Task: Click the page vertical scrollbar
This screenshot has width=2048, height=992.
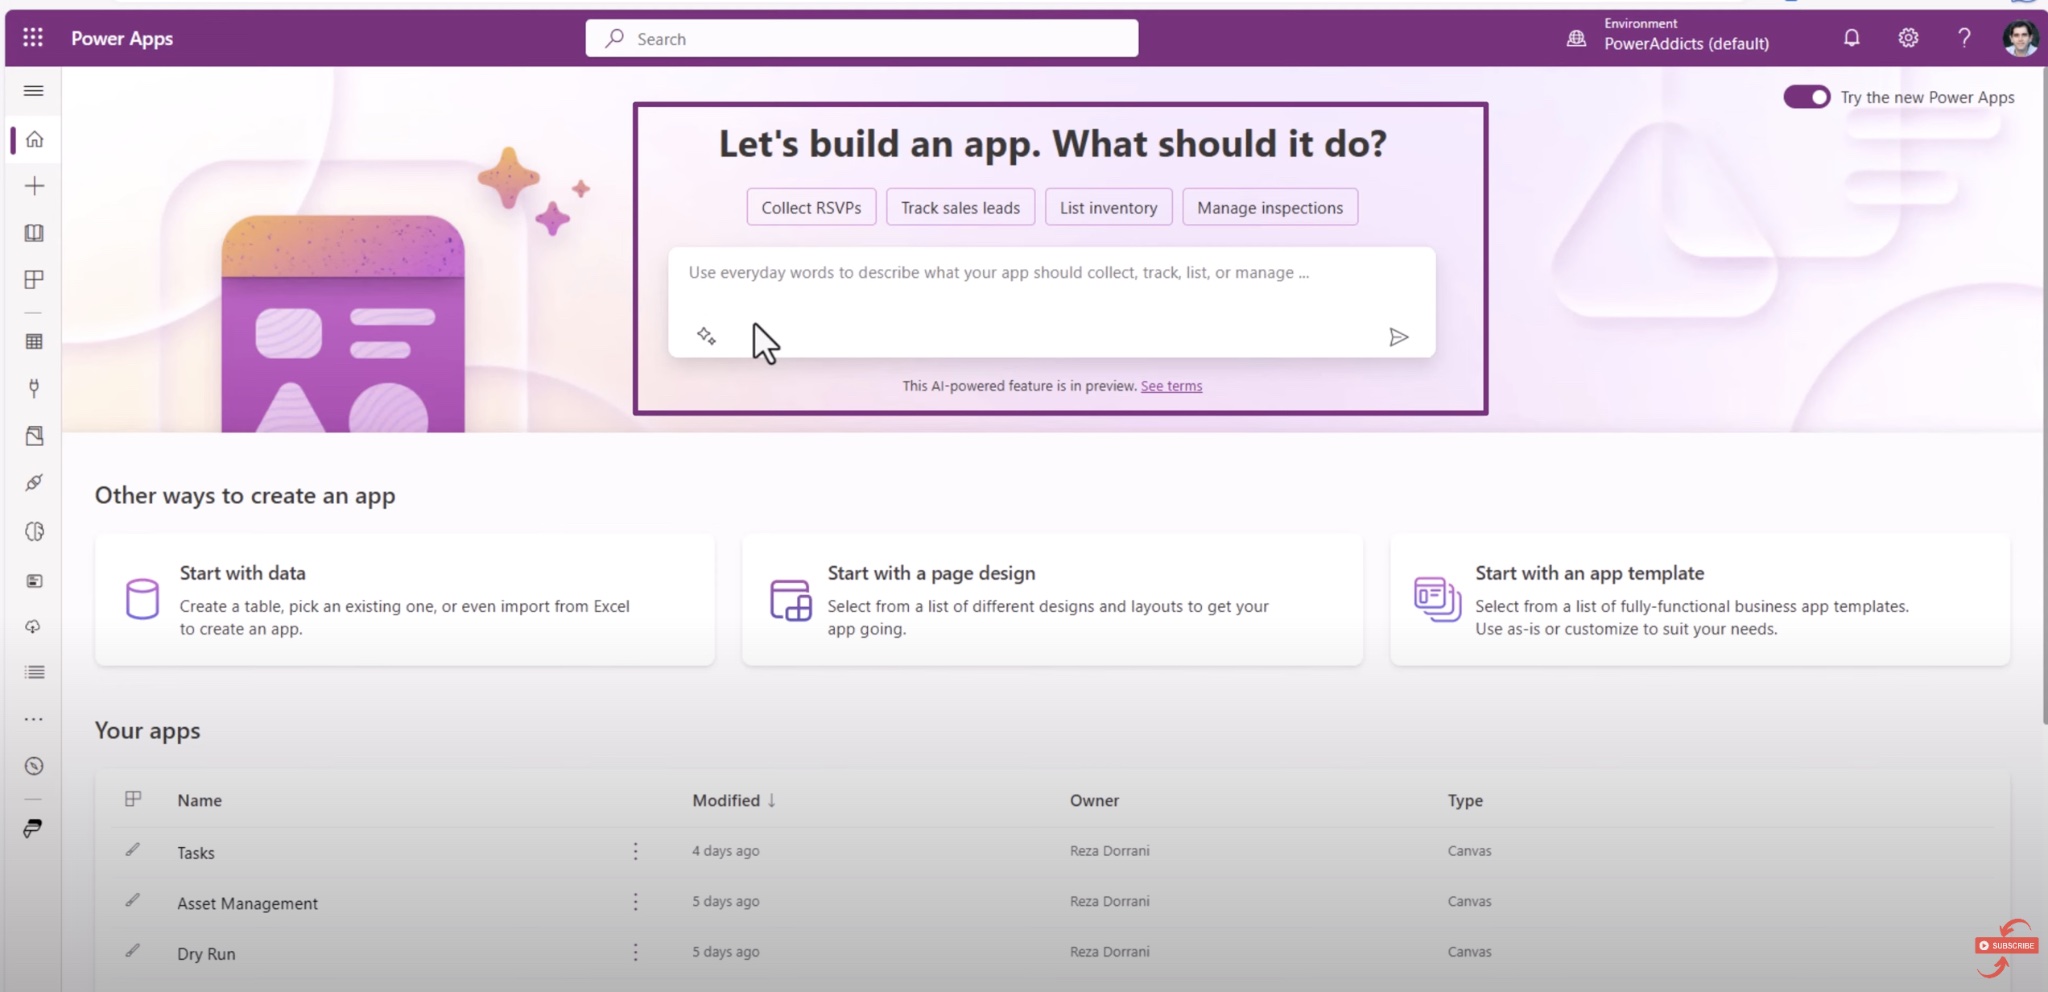Action: 2043,395
